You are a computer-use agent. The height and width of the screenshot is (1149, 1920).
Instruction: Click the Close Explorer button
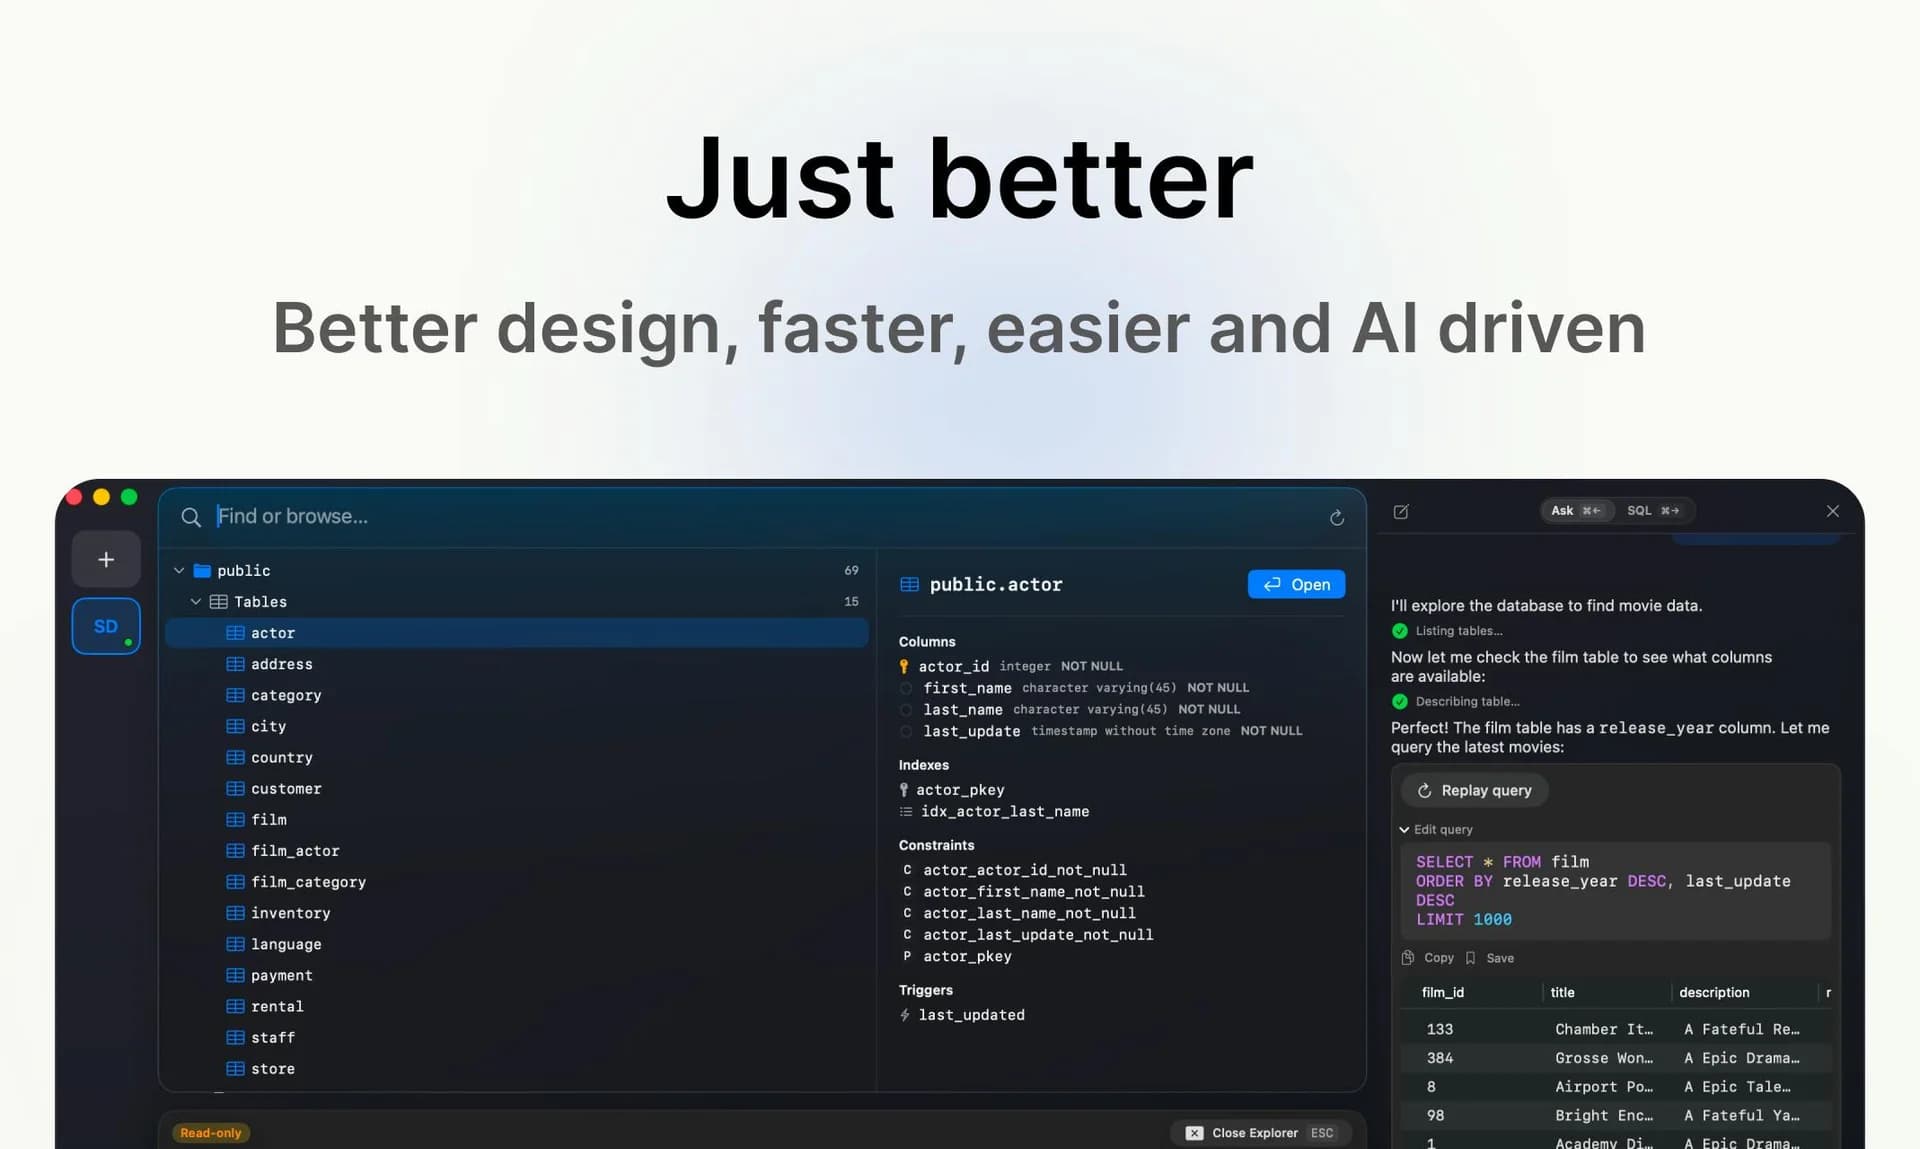[1260, 1133]
